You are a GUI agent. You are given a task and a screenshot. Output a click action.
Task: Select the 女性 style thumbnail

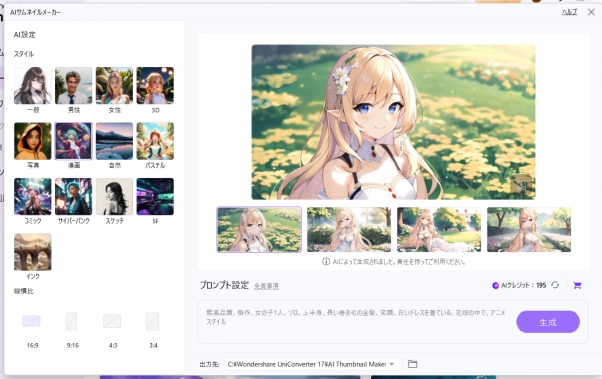[x=114, y=86]
